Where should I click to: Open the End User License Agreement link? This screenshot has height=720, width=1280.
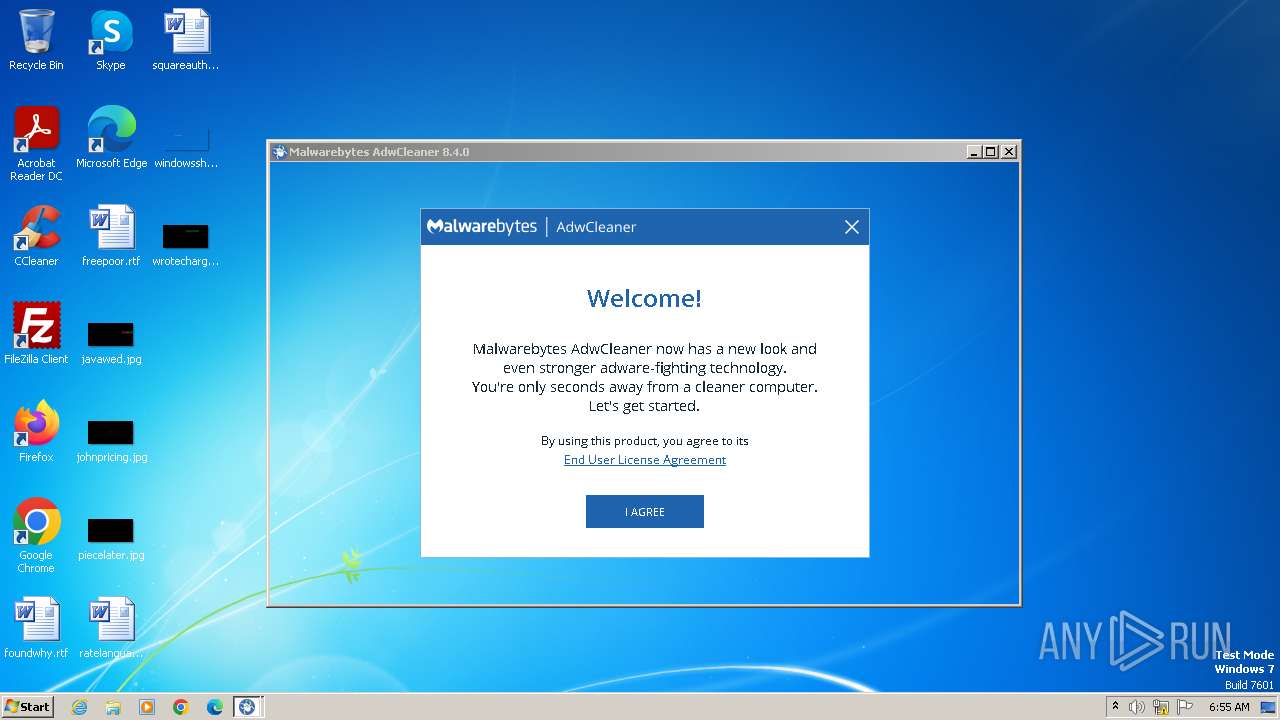[644, 460]
